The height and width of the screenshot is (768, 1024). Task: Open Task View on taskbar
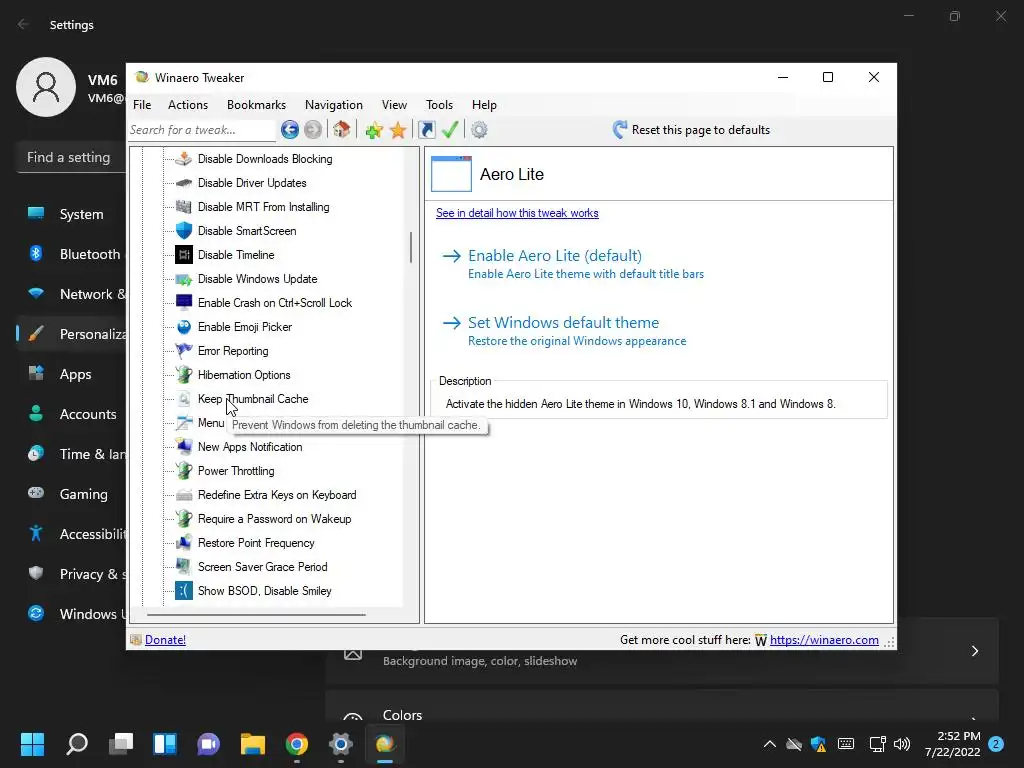pos(121,744)
